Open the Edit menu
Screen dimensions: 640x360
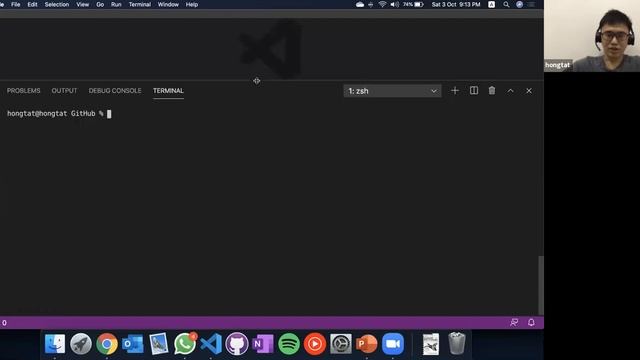(32, 4)
